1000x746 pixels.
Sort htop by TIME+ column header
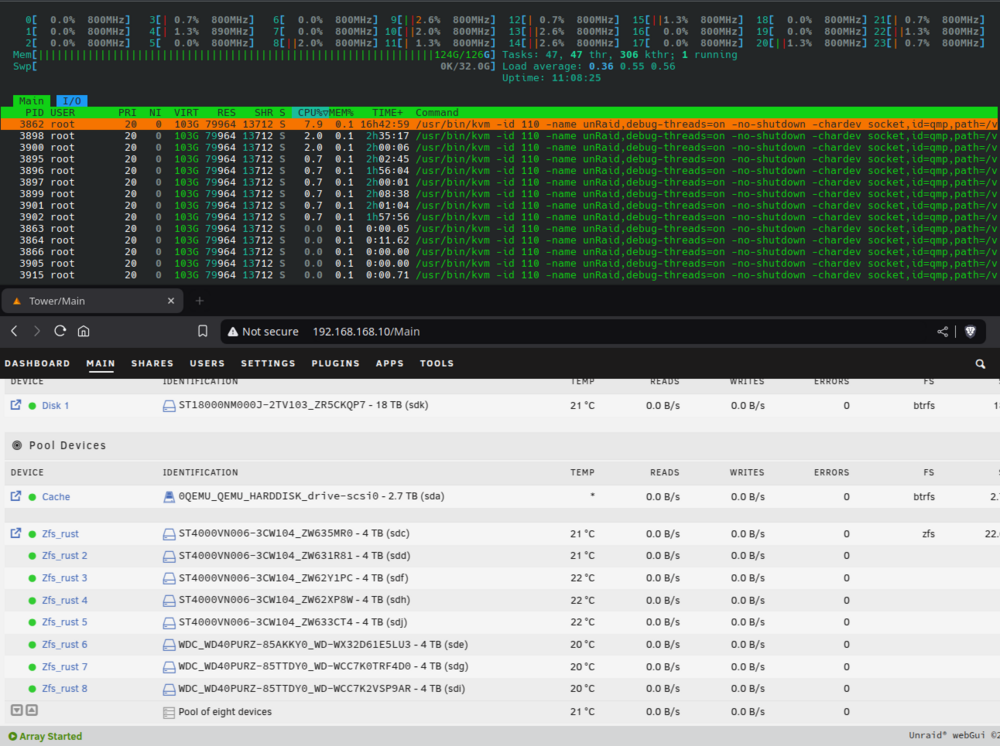click(x=388, y=112)
